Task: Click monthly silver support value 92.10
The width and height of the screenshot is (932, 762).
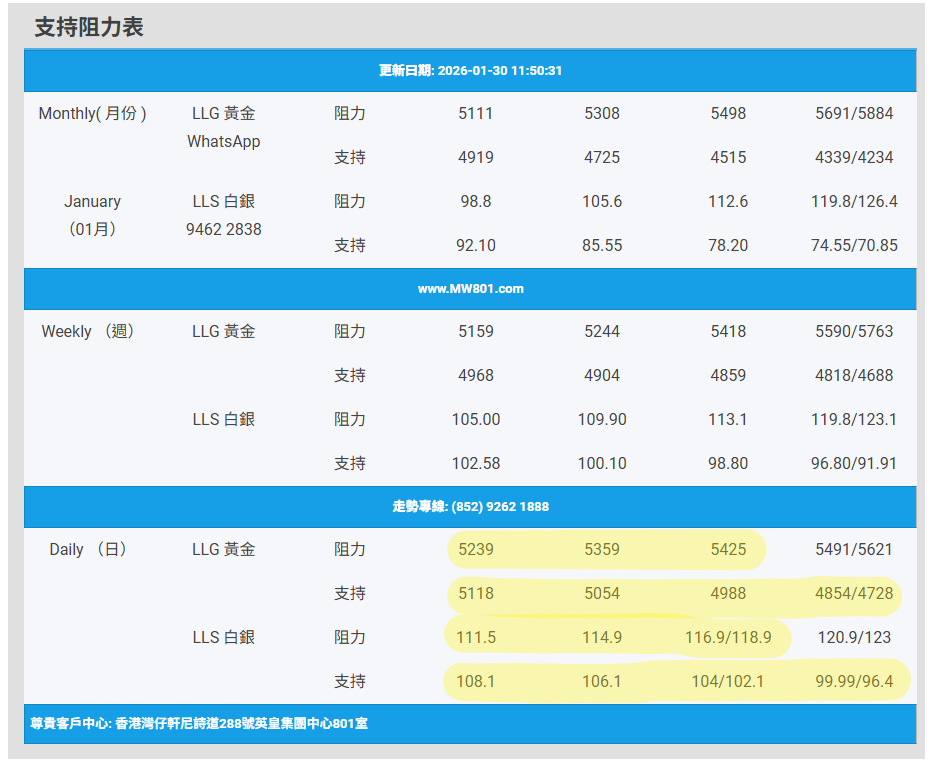Action: pos(476,246)
